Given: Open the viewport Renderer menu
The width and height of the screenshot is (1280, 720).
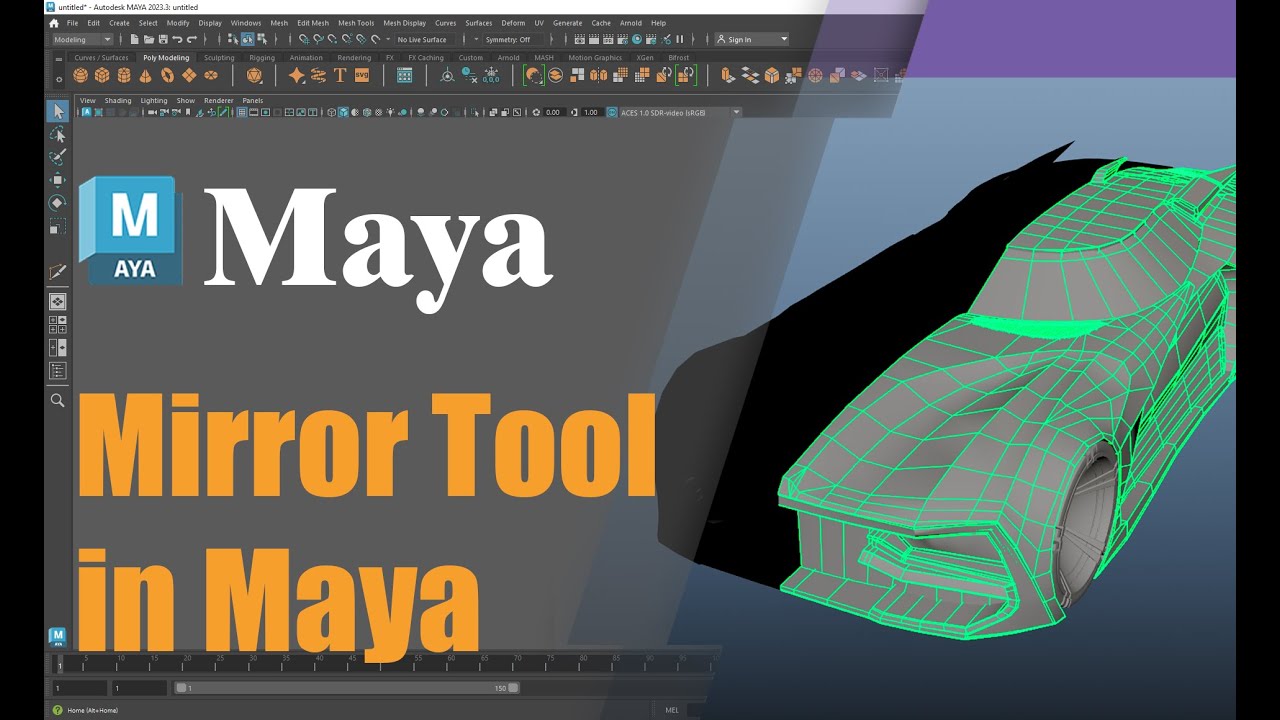Looking at the screenshot, I should (x=219, y=100).
